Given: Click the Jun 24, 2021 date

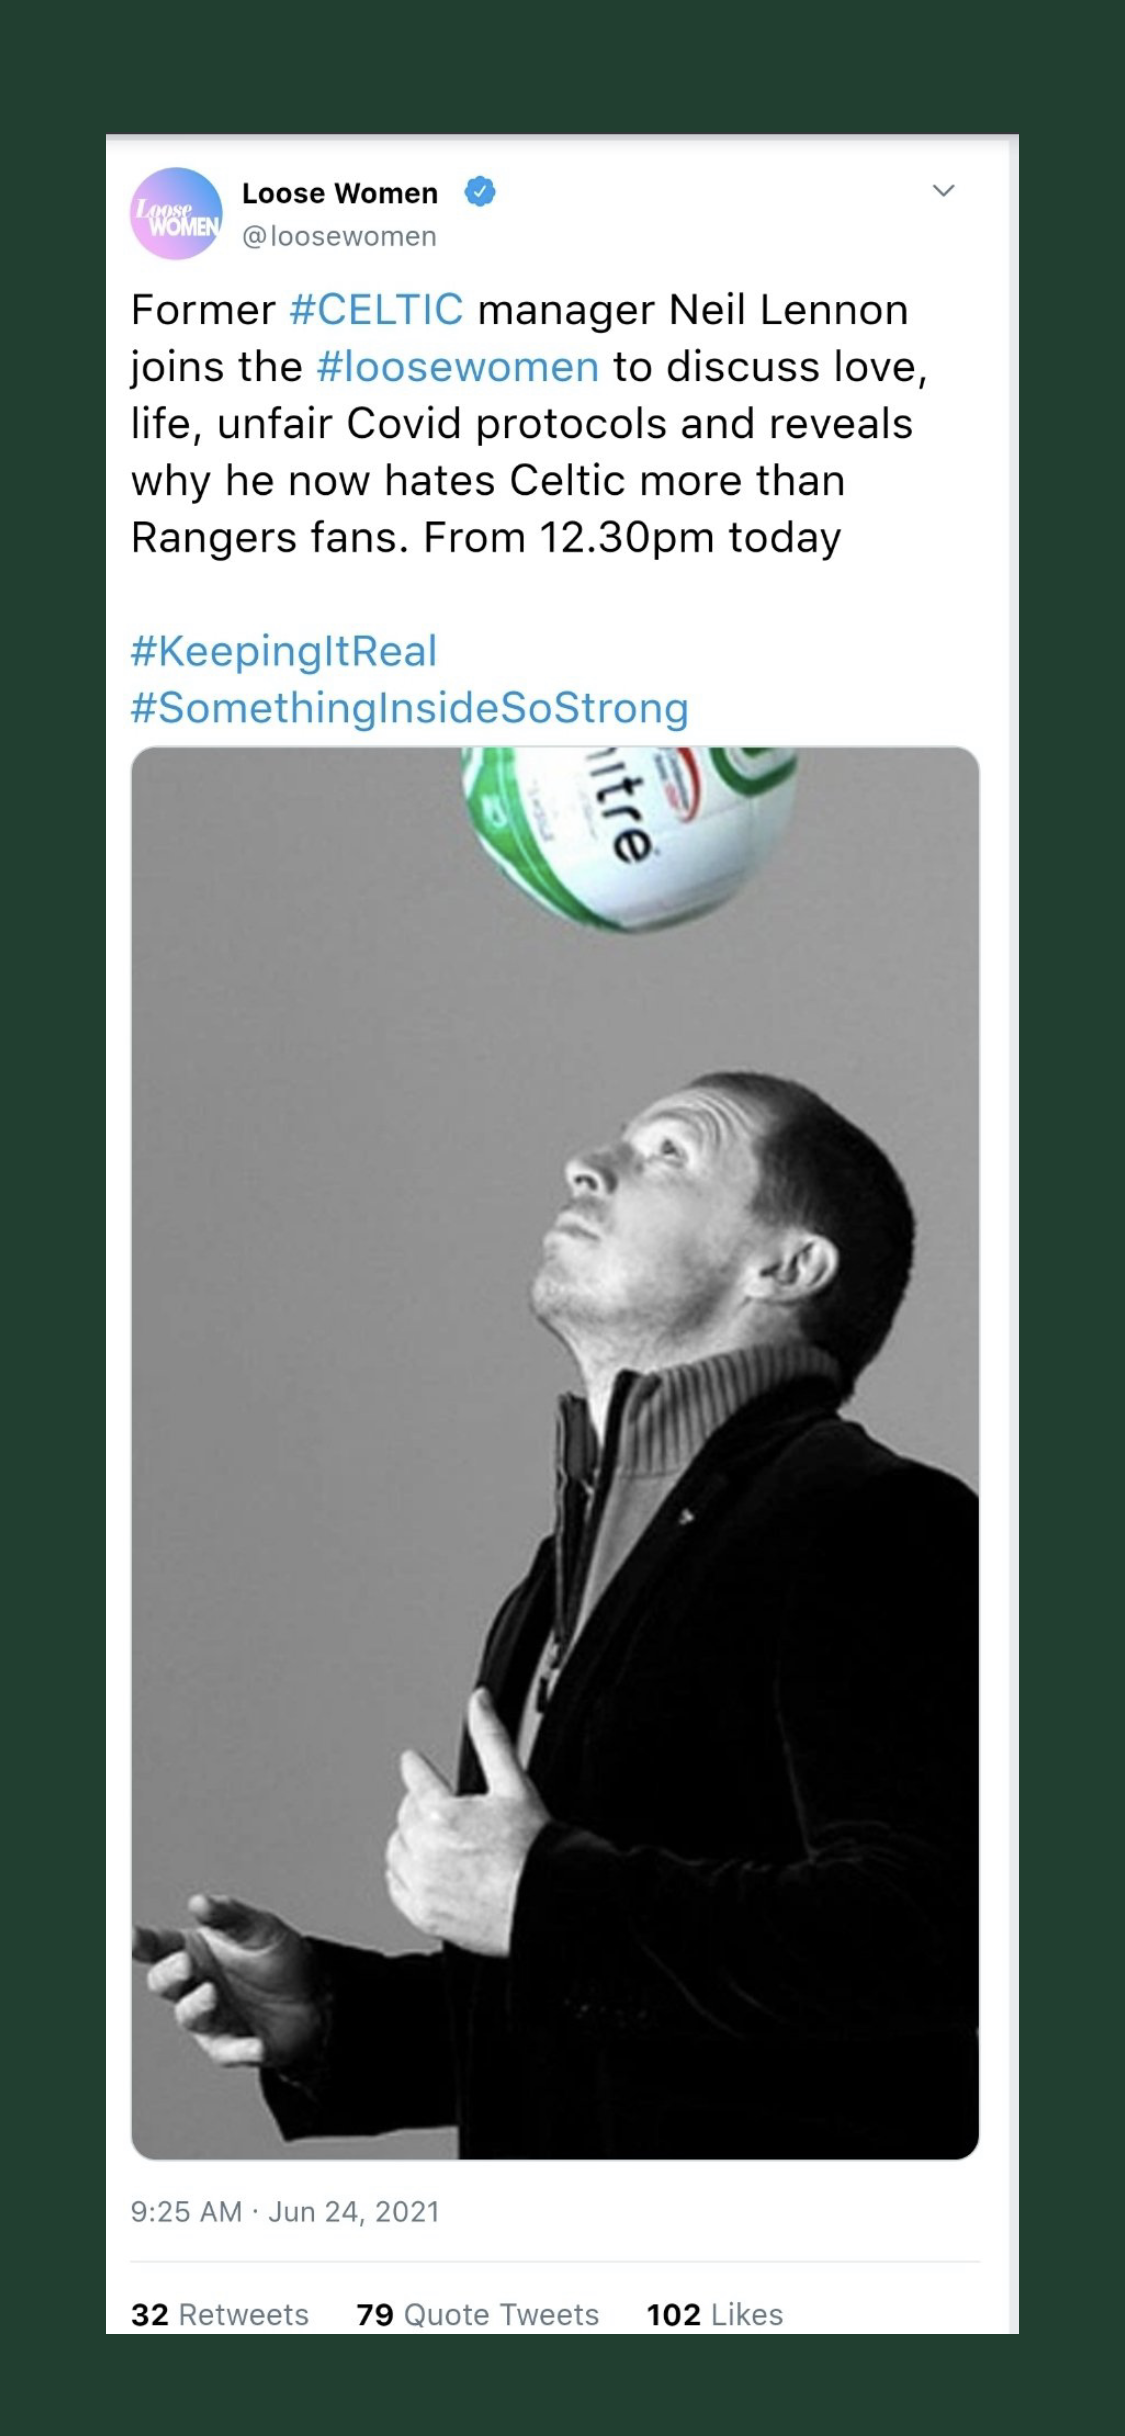Looking at the screenshot, I should click(354, 2211).
